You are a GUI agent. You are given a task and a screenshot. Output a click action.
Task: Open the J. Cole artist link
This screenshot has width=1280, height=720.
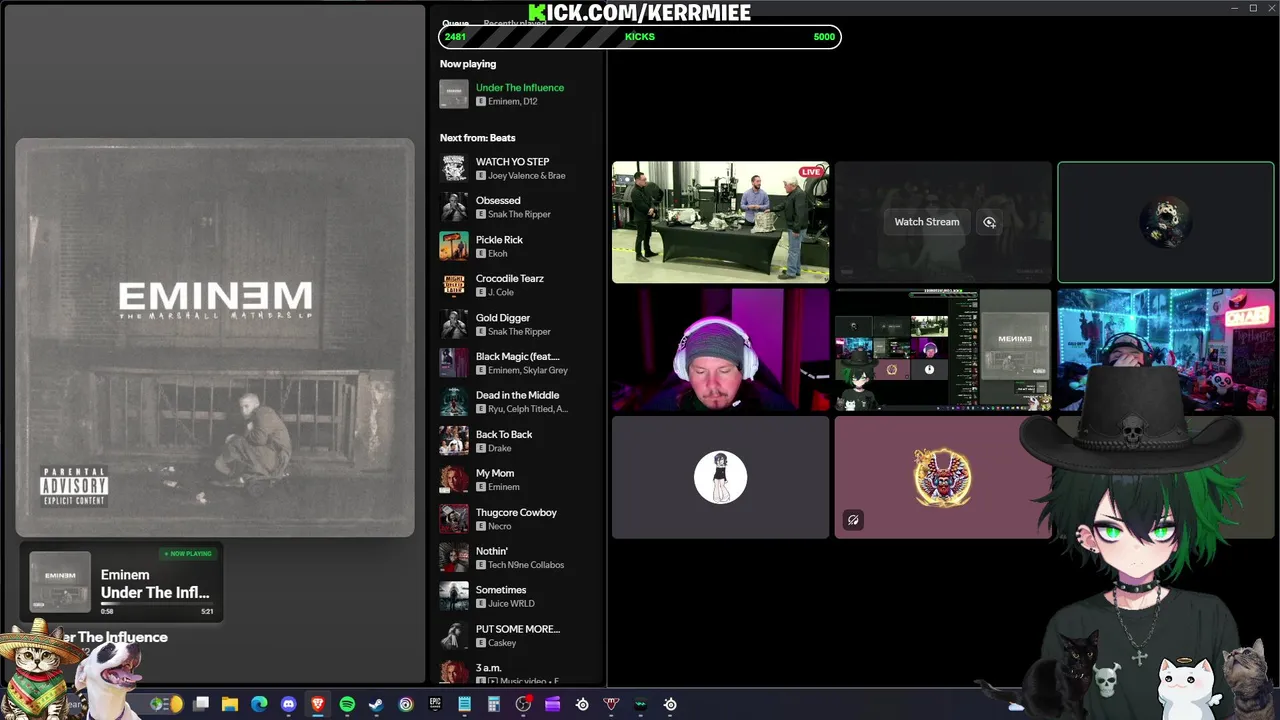tap(501, 292)
